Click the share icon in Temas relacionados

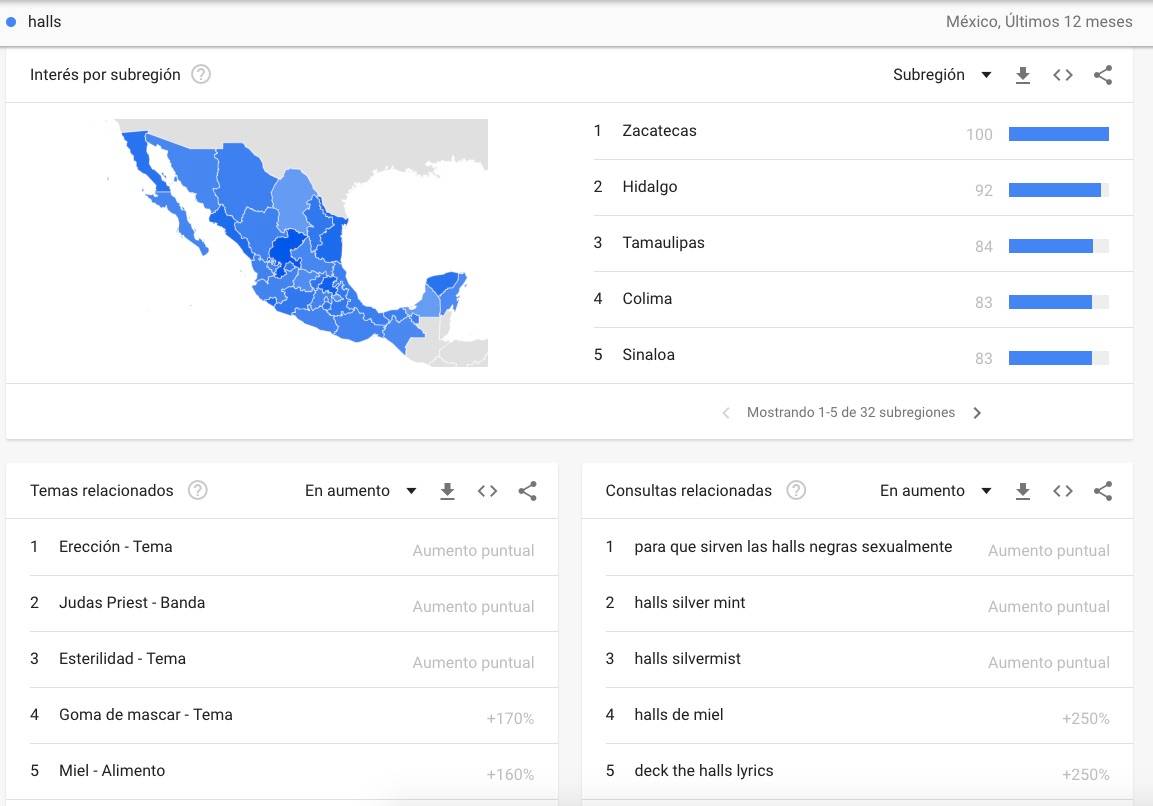[x=527, y=491]
